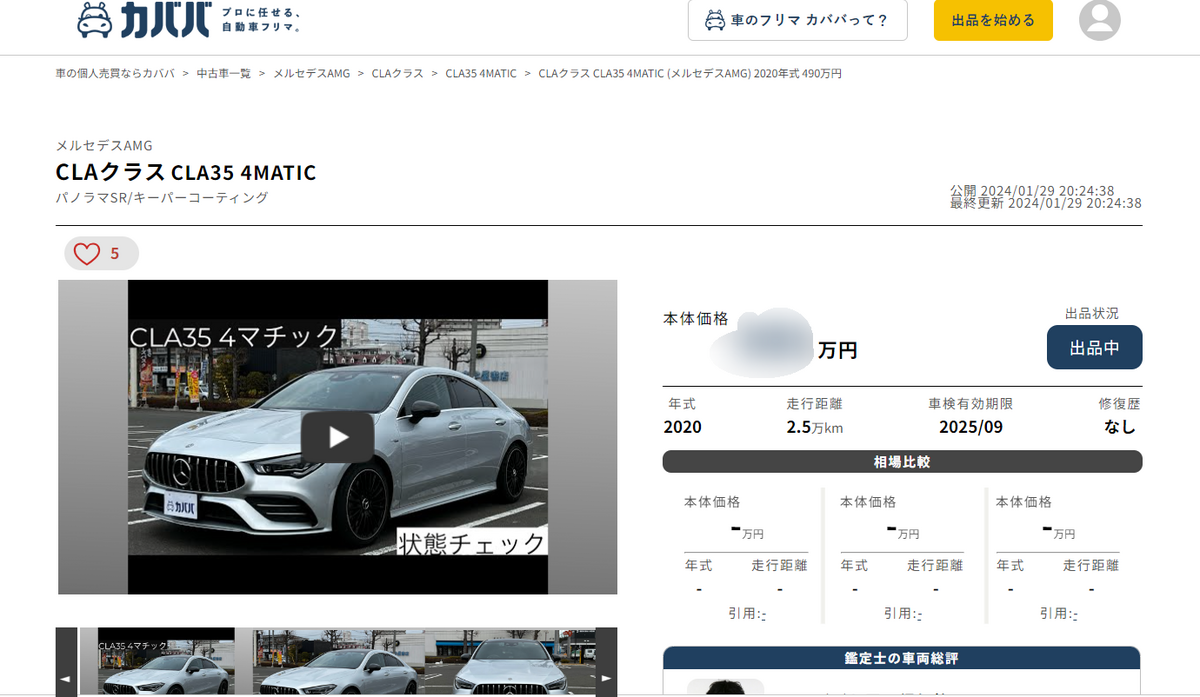This screenshot has height=697, width=1200.
Task: Go to 車の個人売買ならカババ breadcrumb
Action: click(x=115, y=74)
